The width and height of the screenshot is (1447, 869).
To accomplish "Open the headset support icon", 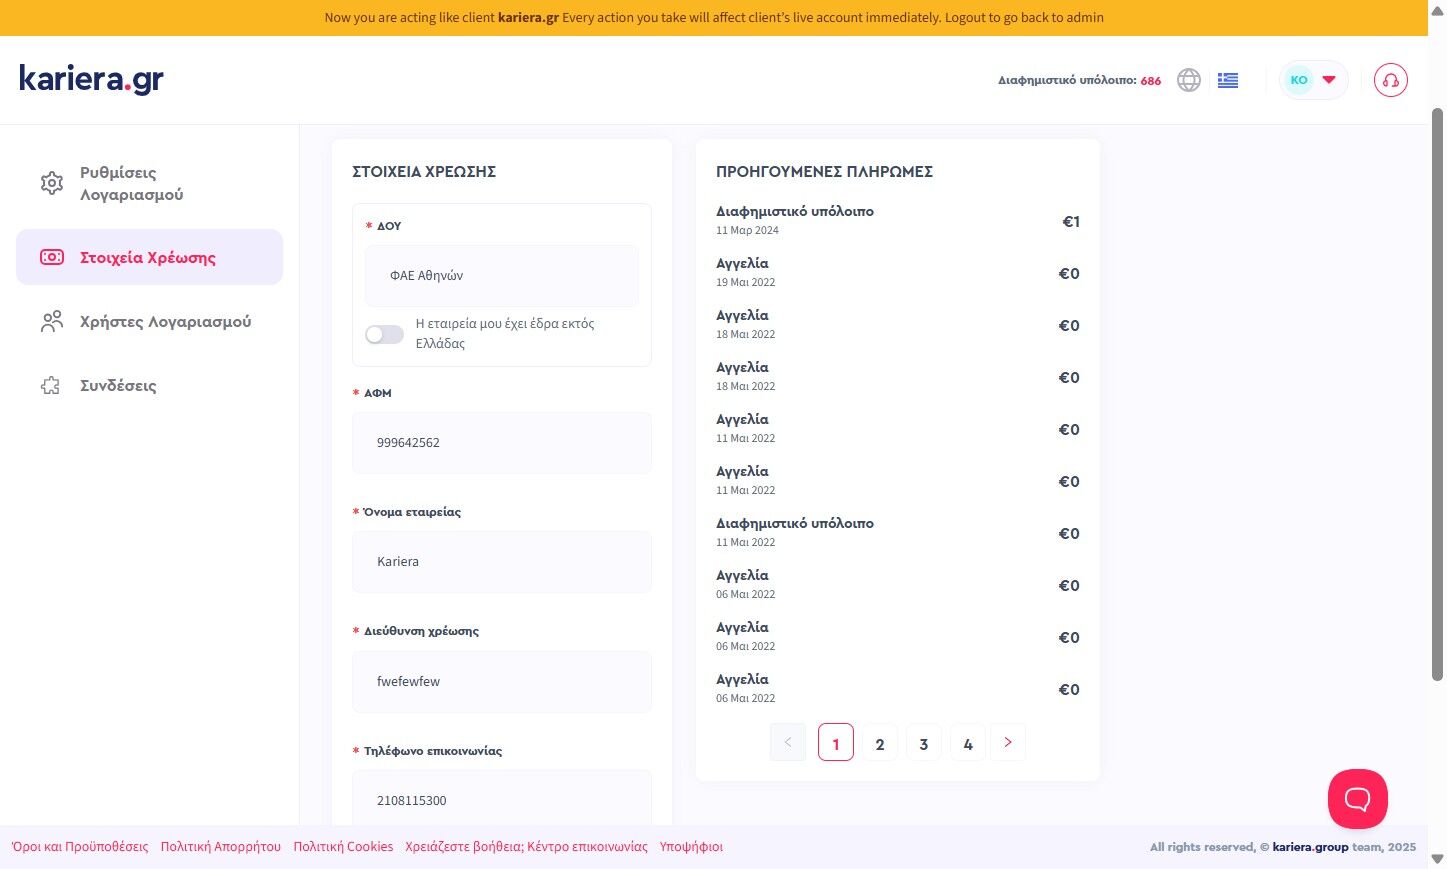I will [x=1390, y=80].
